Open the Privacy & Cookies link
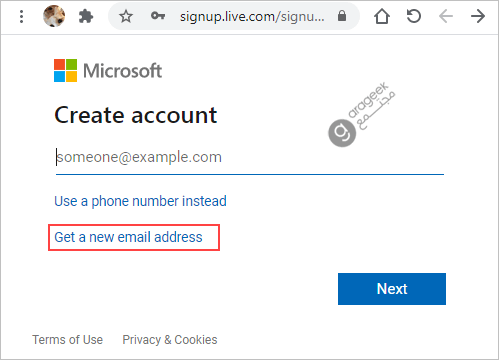Screen dimensions: 499x360 [x=170, y=340]
